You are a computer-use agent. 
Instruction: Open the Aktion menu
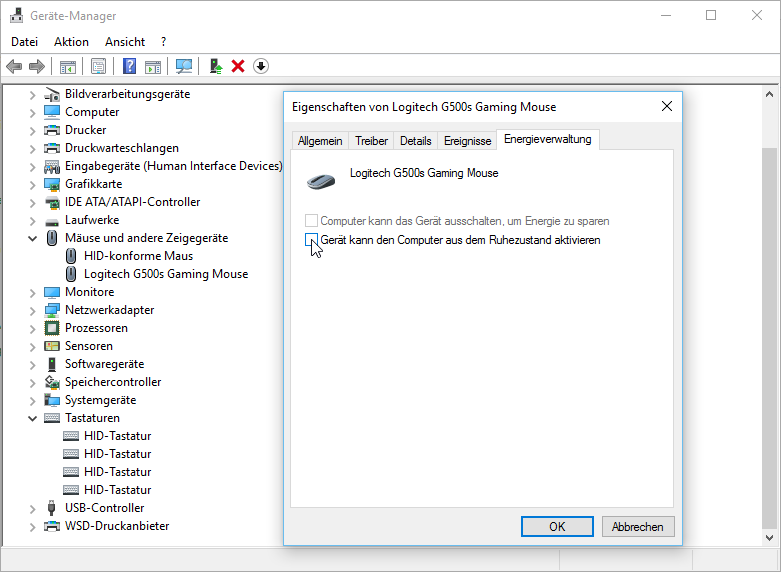point(71,42)
